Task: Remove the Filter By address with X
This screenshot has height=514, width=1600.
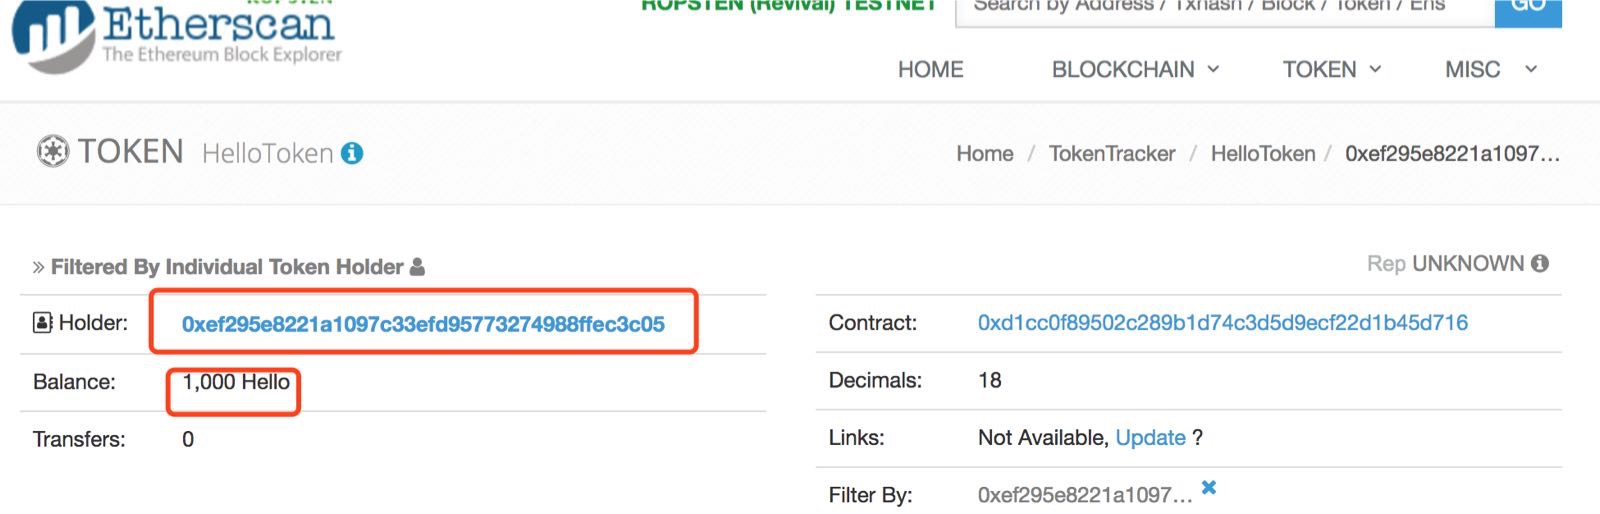Action: 1209,487
